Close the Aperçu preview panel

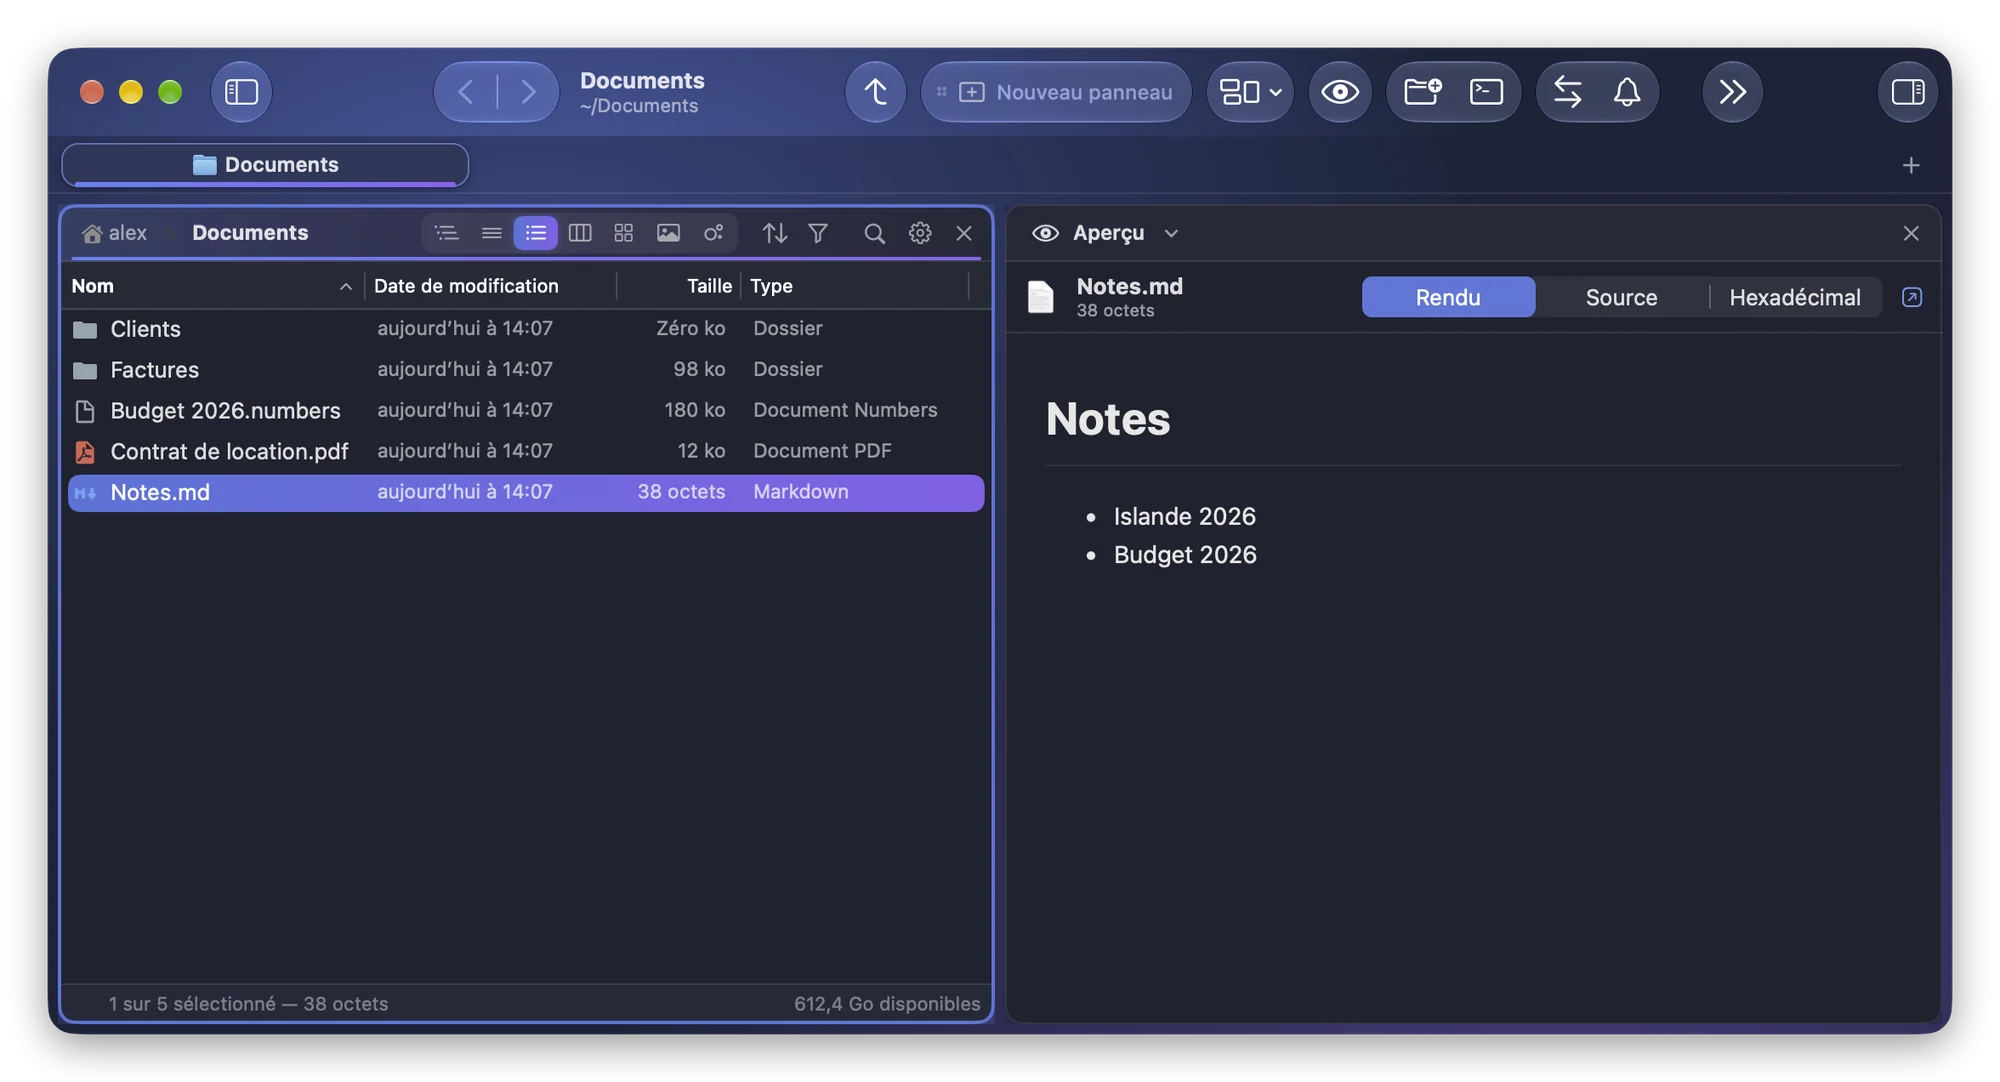(1911, 233)
